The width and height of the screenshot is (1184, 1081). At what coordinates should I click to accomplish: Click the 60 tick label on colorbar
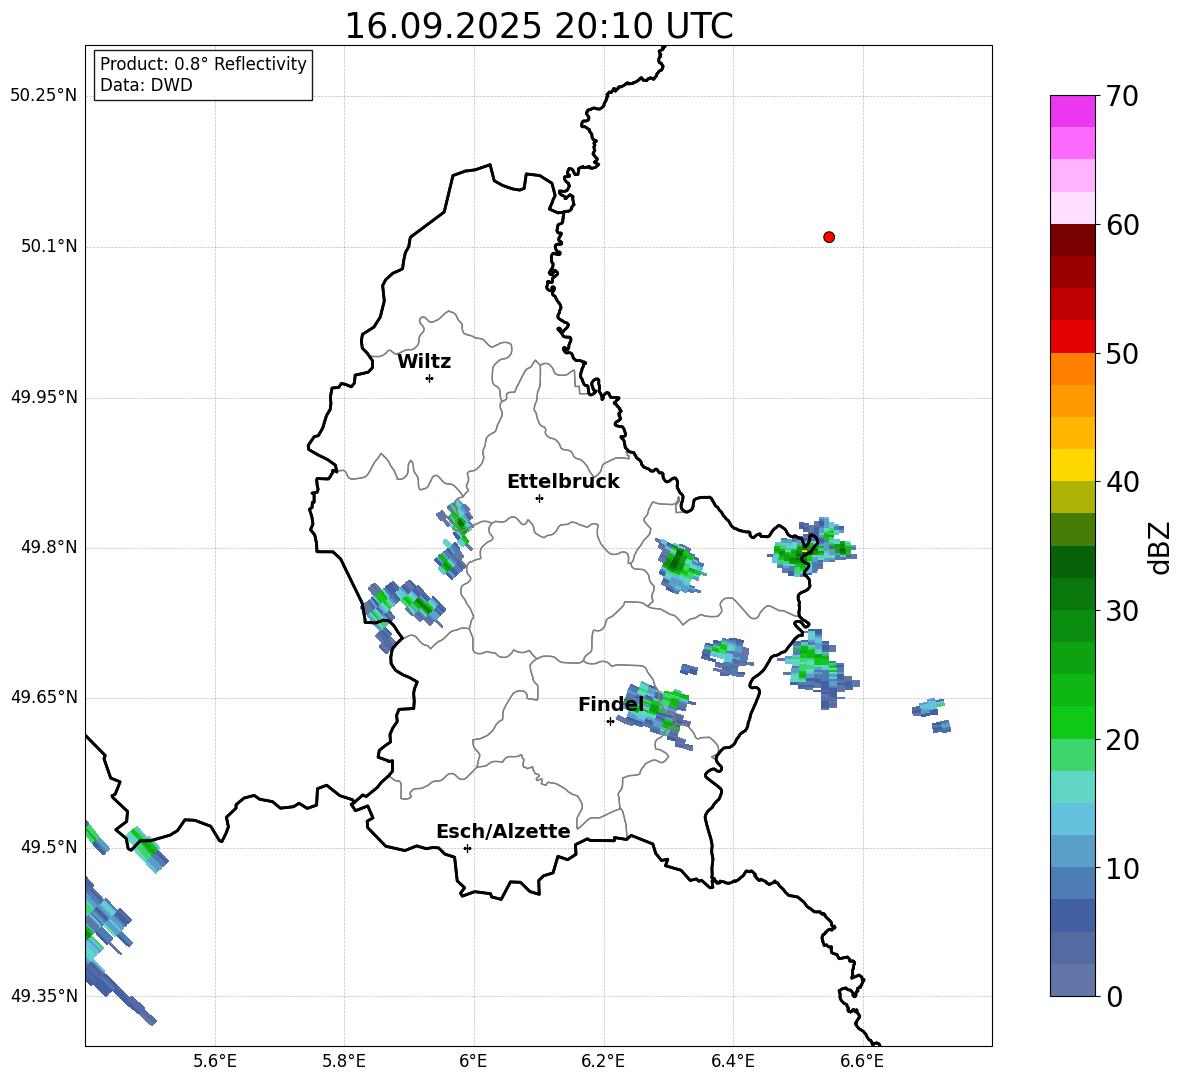(x=1123, y=226)
